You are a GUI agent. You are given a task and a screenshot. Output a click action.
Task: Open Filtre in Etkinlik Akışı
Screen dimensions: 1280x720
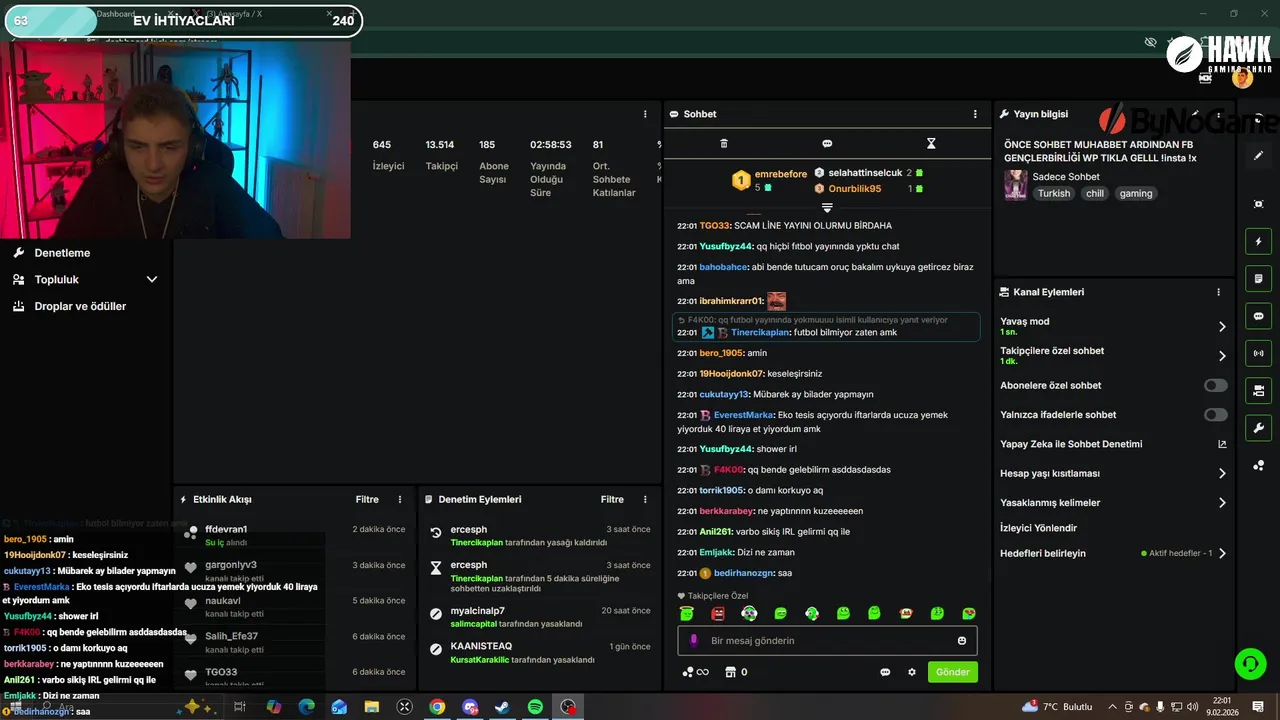tap(367, 499)
